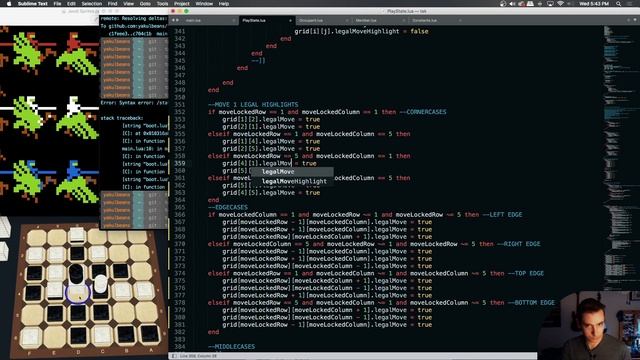
Task: Open the Tools menu
Action: (162, 4)
